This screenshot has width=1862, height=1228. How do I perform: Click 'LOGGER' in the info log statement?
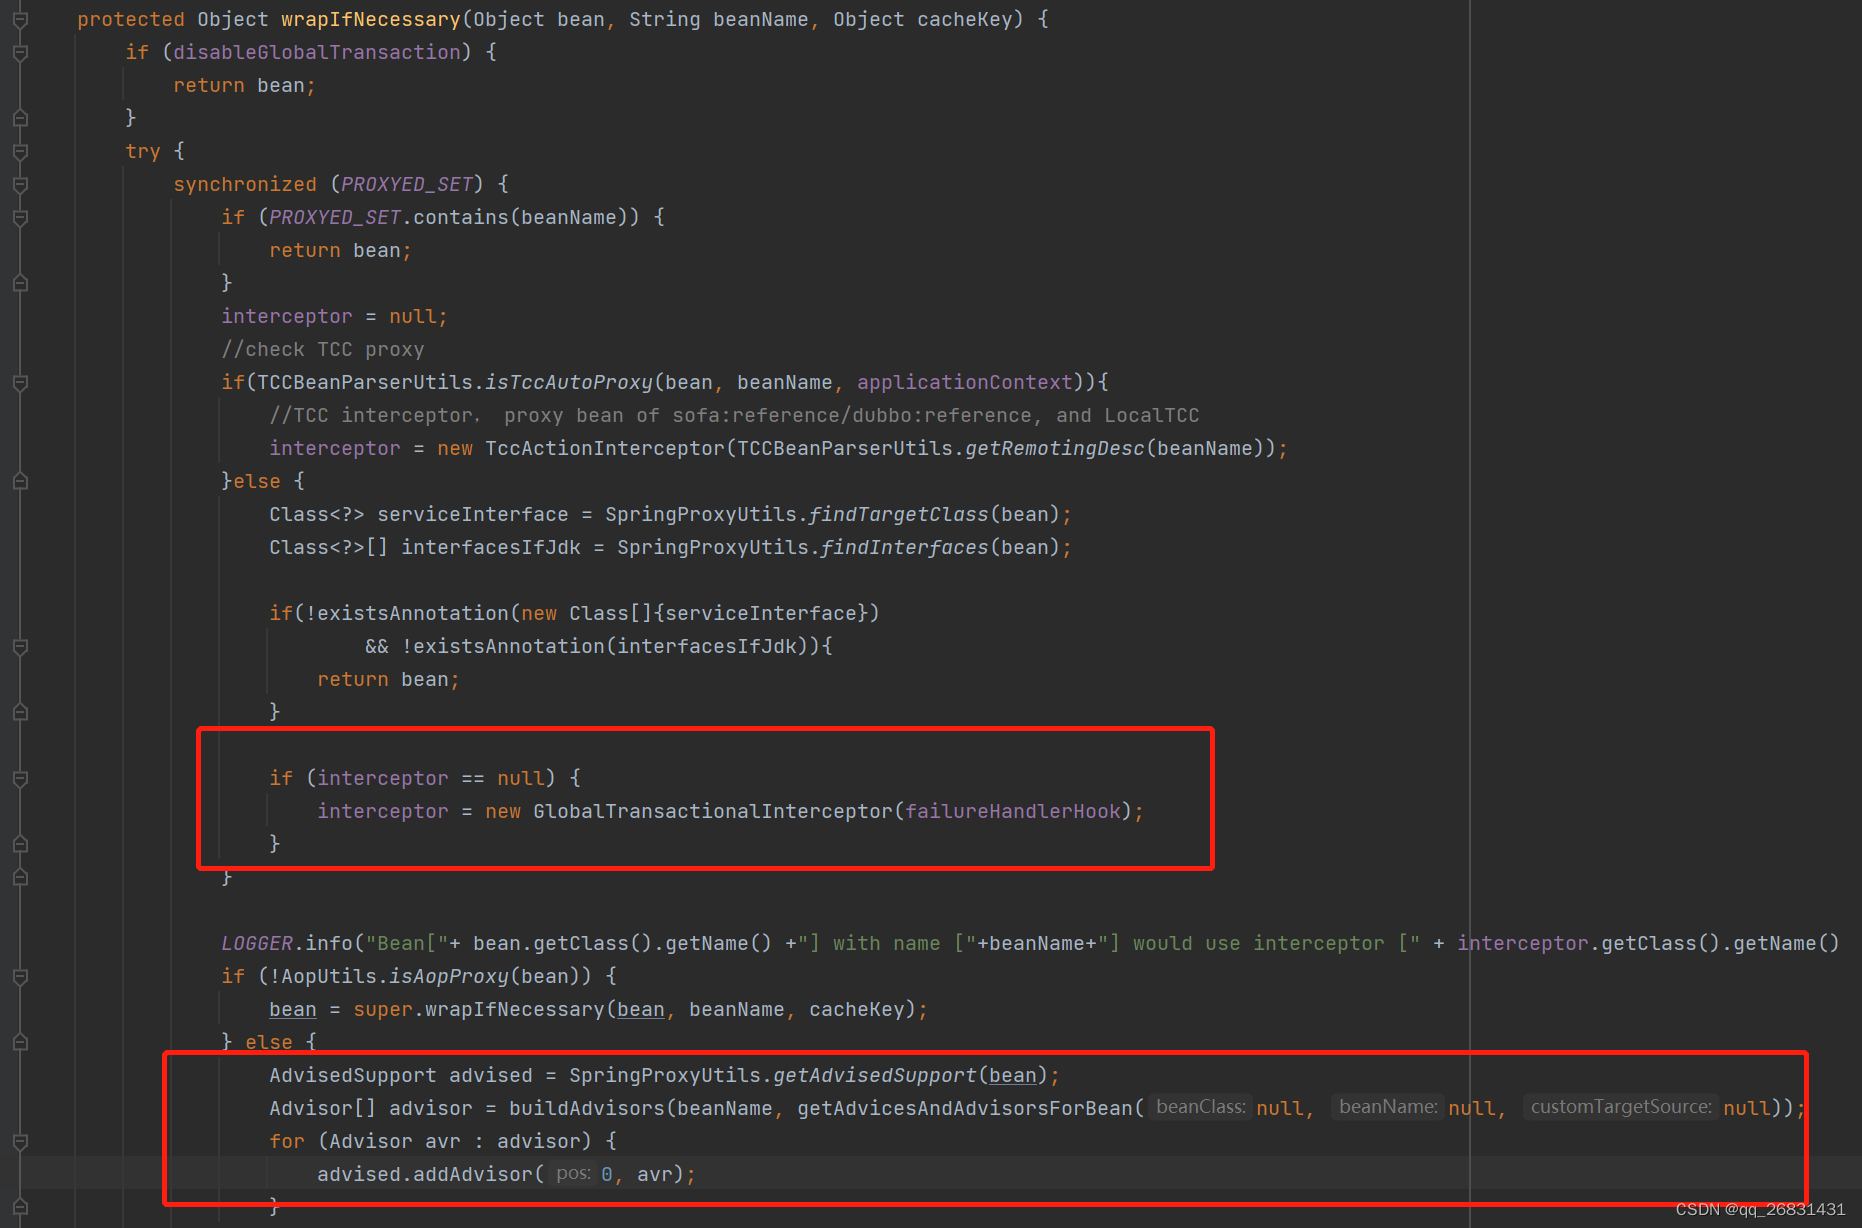[257, 944]
